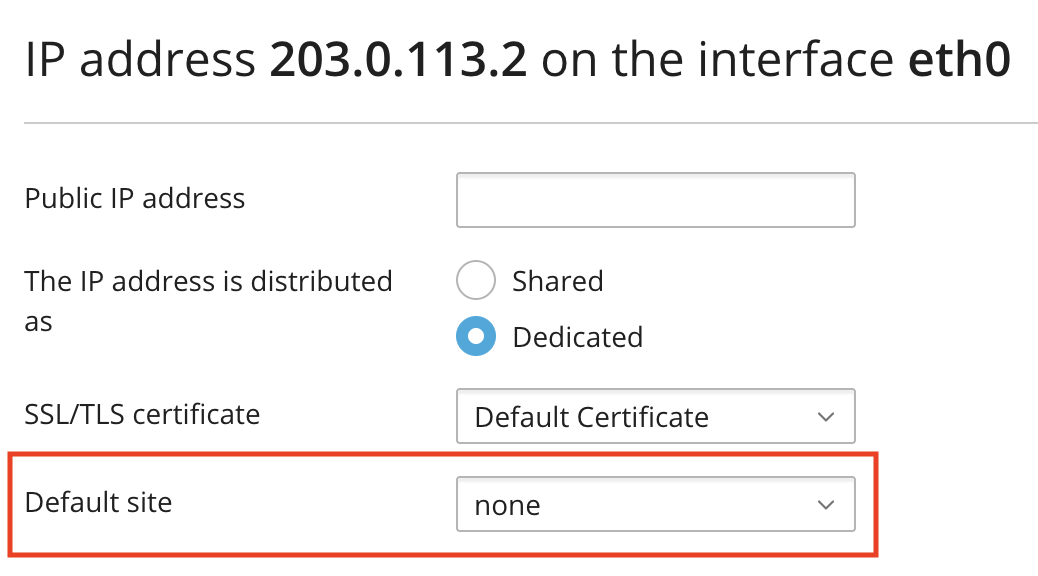
Task: Open the Default site dropdown
Action: (655, 505)
